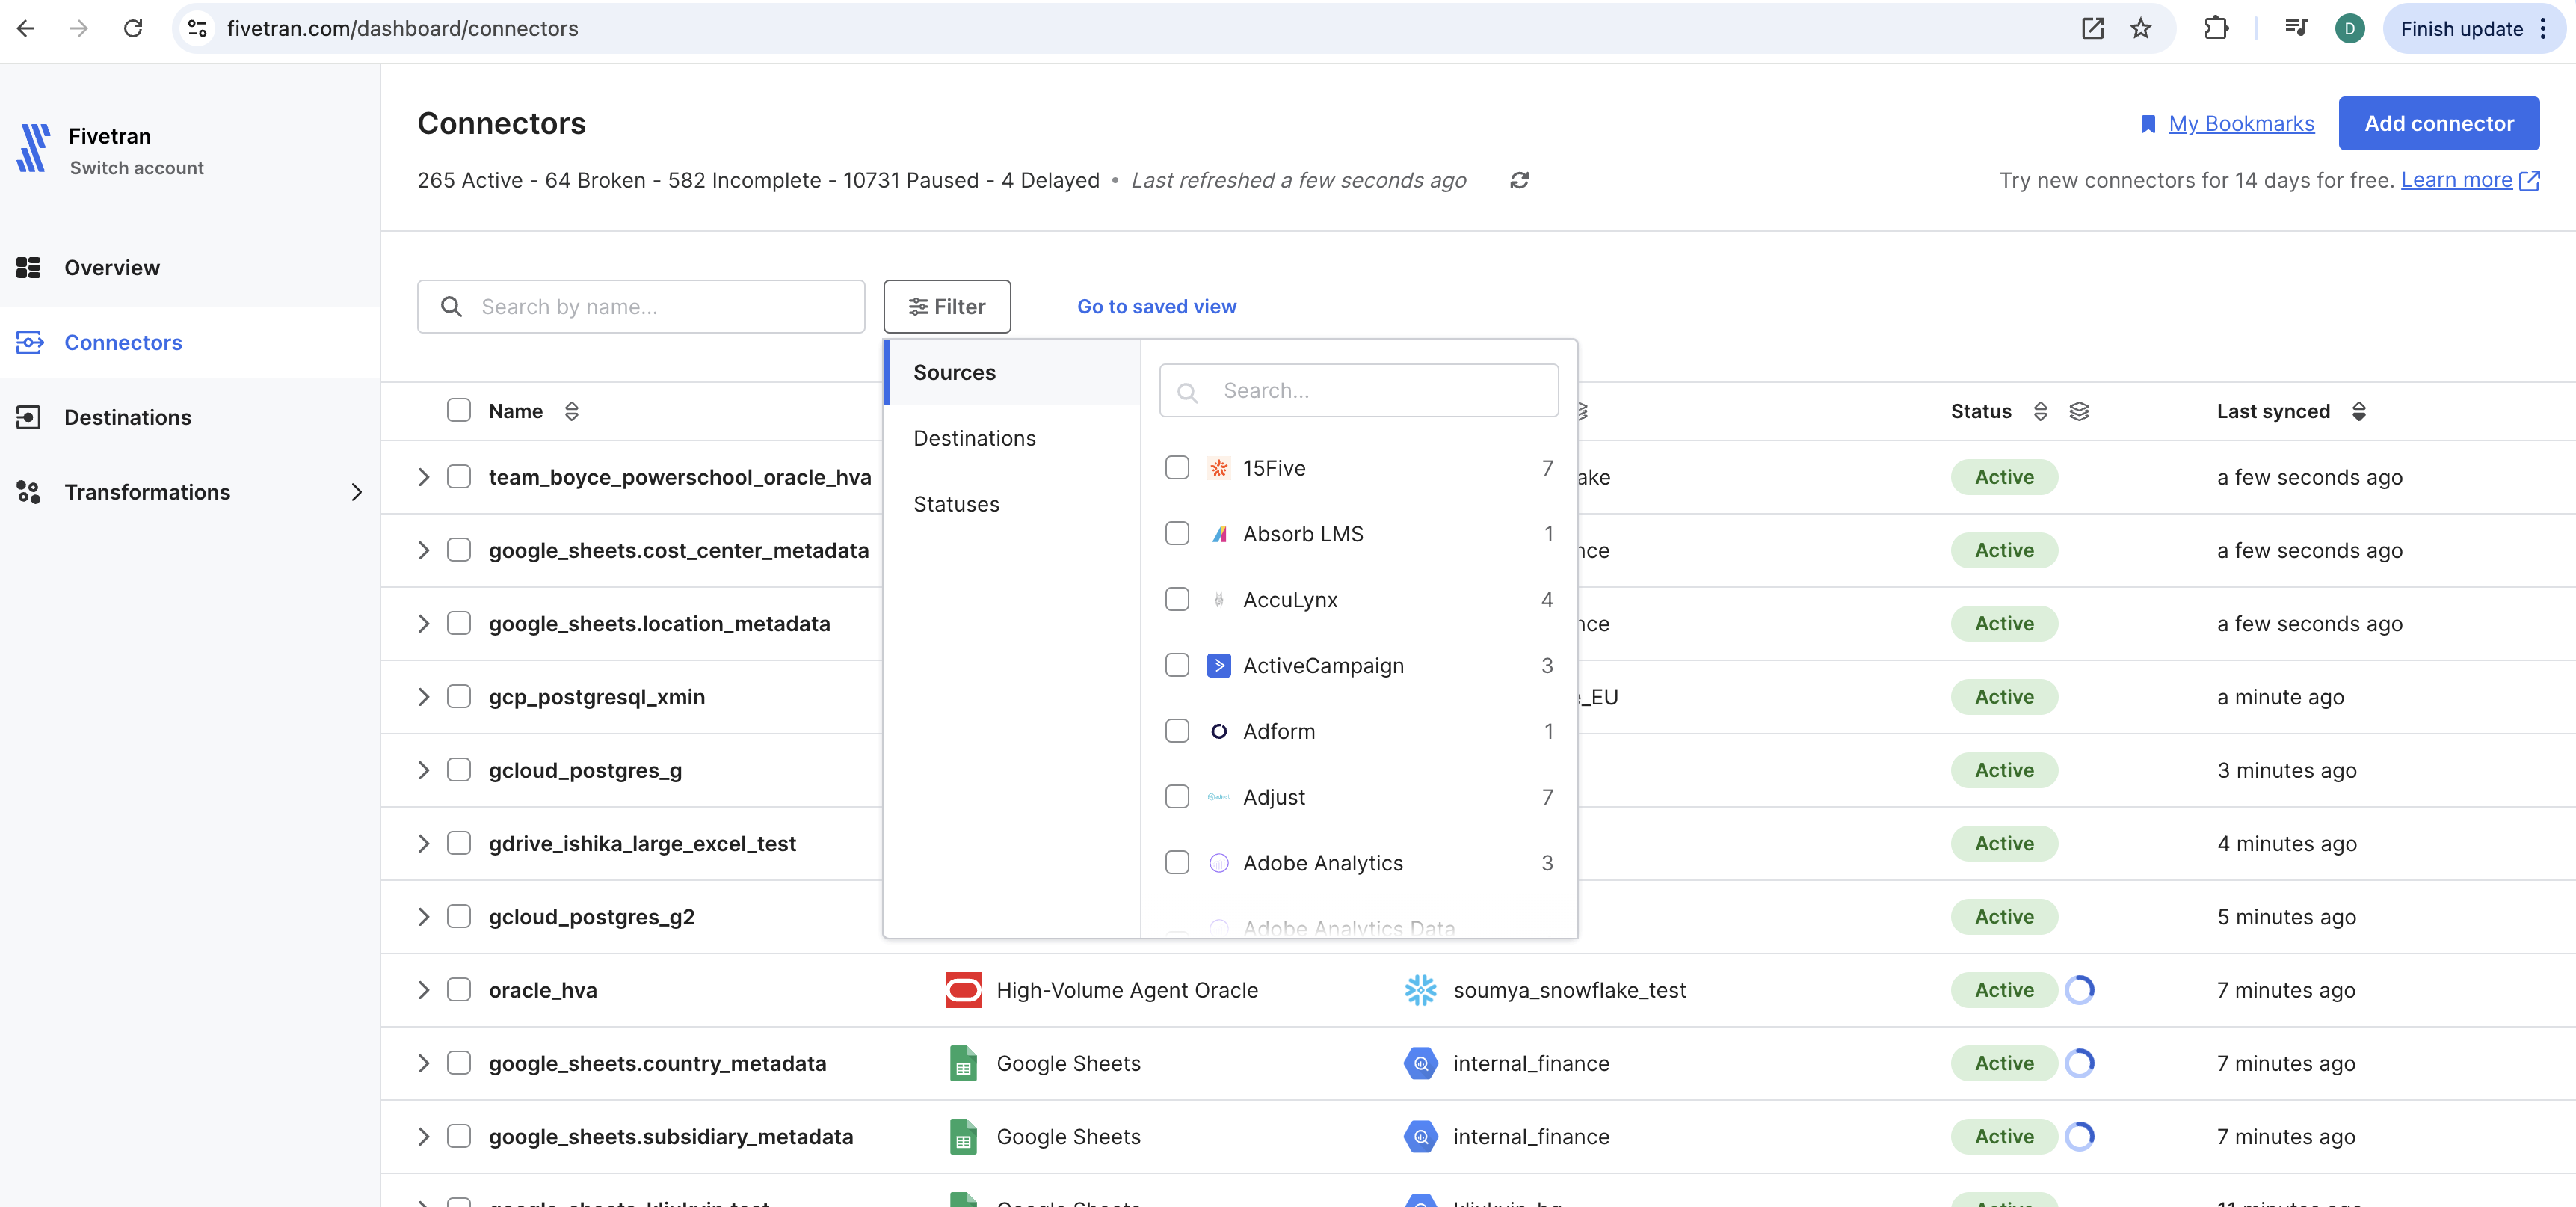This screenshot has height=1207, width=2576.
Task: Select the Sources filter tab
Action: point(1012,373)
